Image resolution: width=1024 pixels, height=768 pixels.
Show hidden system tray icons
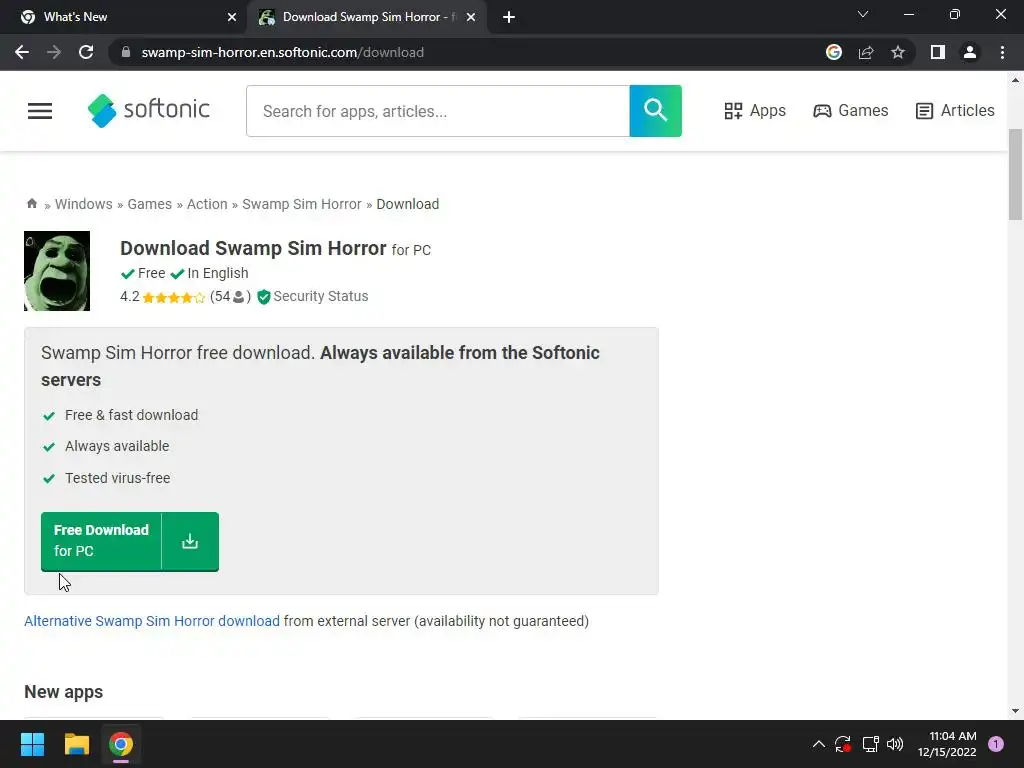818,744
